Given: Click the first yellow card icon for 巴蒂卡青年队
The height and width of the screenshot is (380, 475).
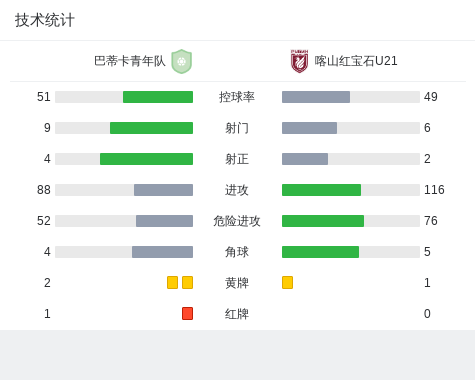Looking at the screenshot, I should (x=172, y=282).
